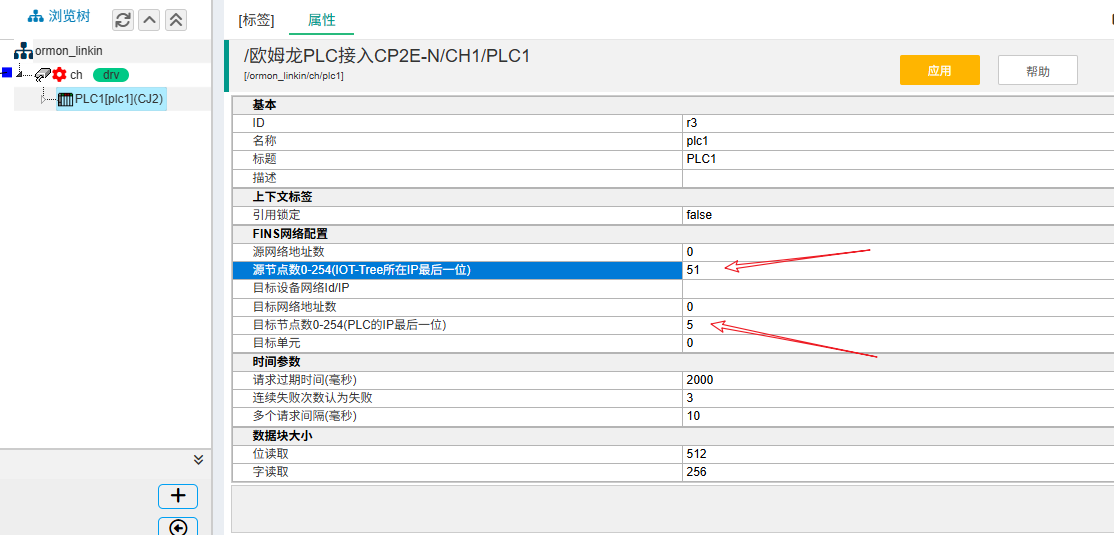1114x535 pixels.
Task: Click the orange 应用 button
Action: tap(940, 70)
